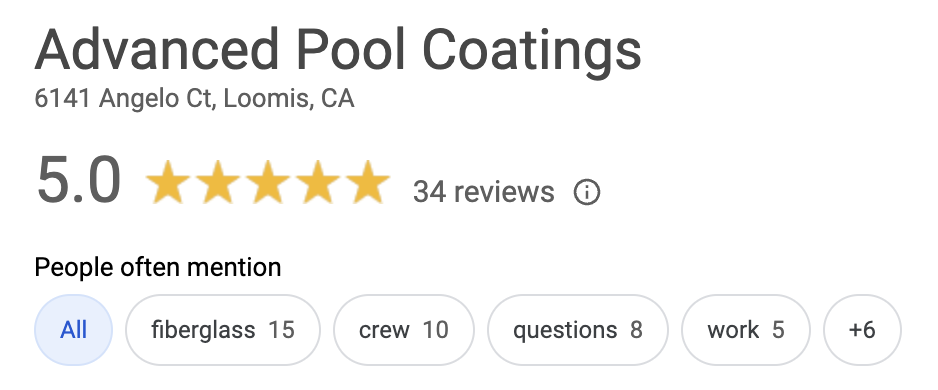This screenshot has width=938, height=390.
Task: Click the third gold rating star
Action: pyautogui.click(x=267, y=182)
